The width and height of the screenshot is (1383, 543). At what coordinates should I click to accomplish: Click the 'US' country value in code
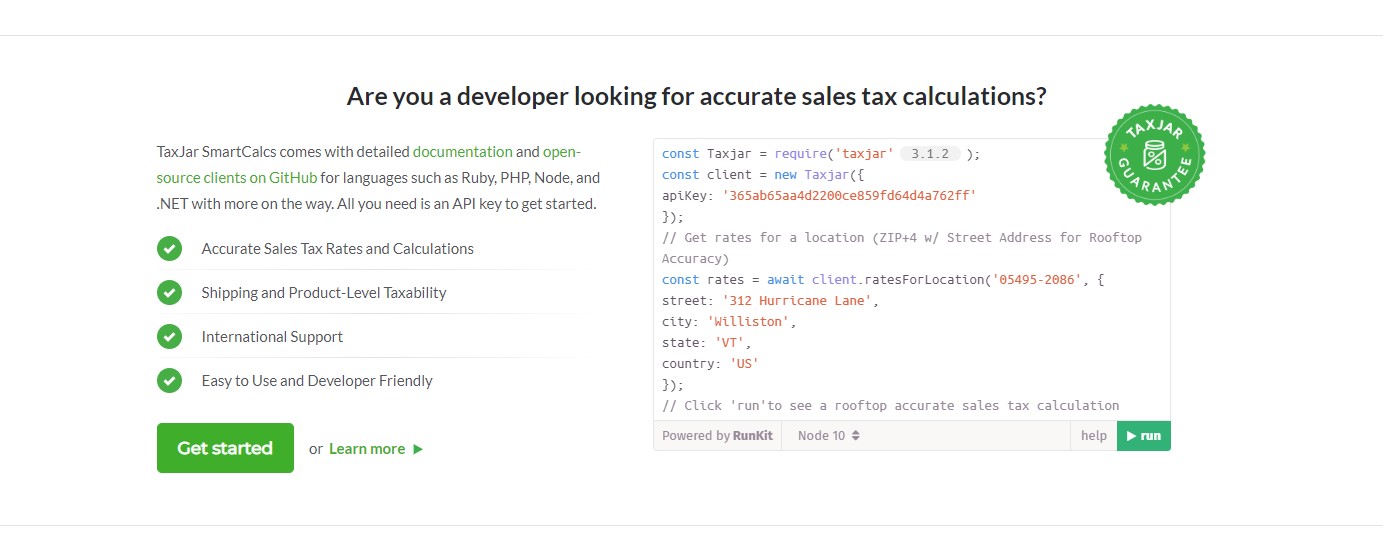[x=744, y=364]
